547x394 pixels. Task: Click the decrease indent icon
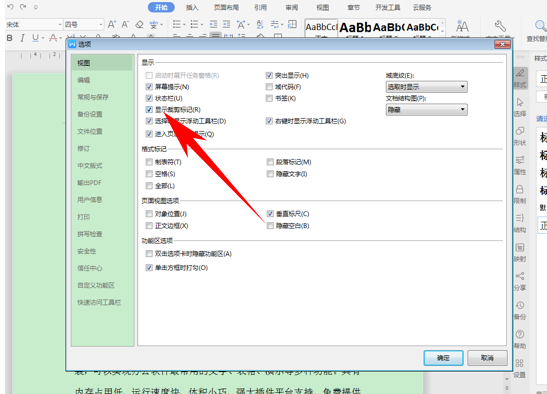coord(213,24)
